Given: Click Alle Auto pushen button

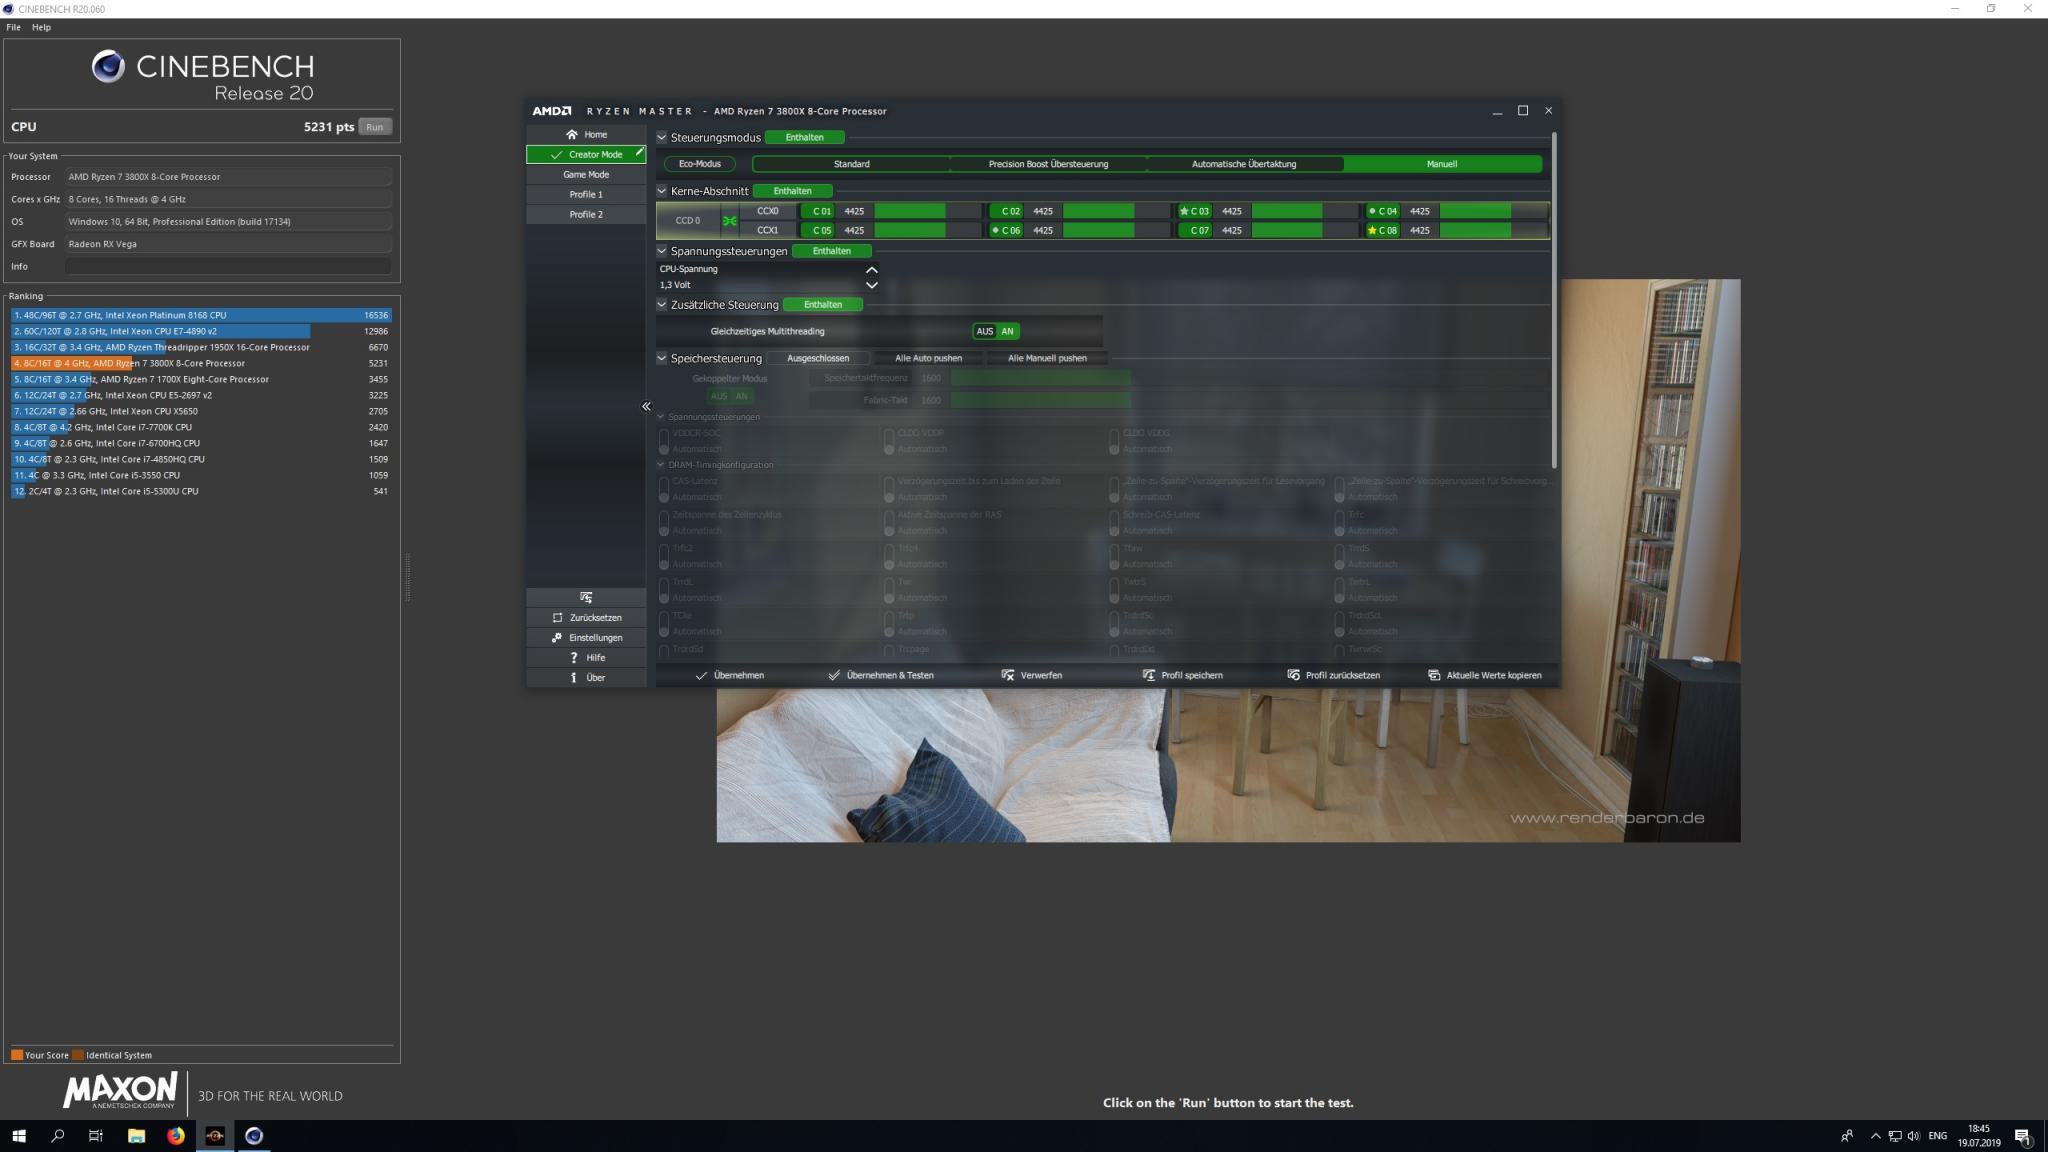Looking at the screenshot, I should point(928,358).
